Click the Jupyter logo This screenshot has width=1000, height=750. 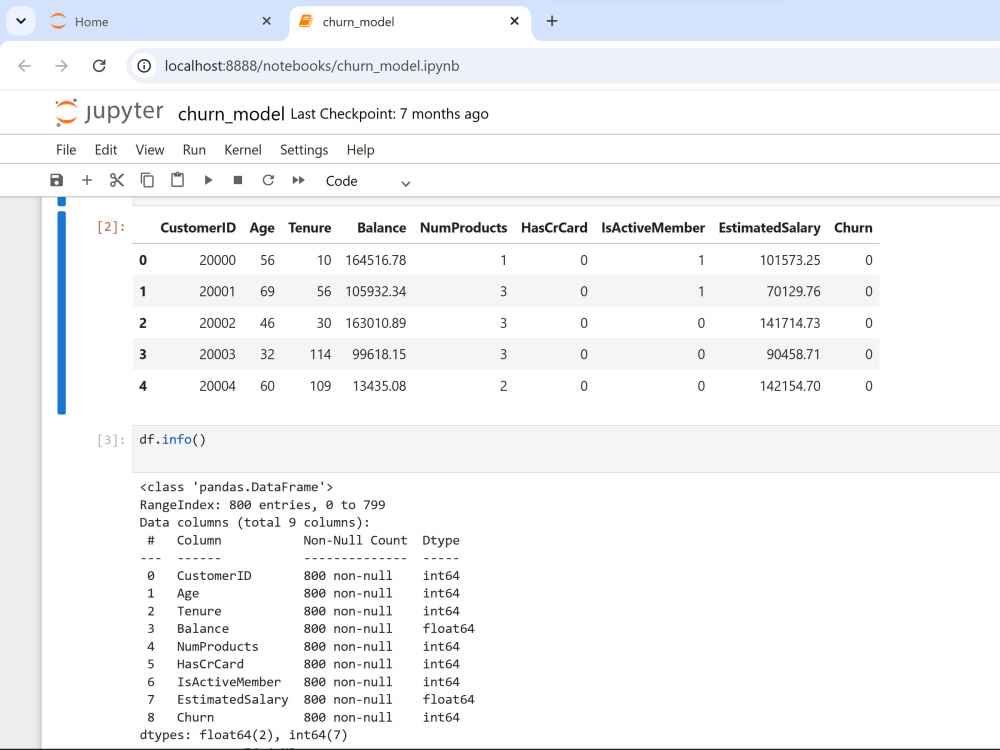tap(109, 112)
